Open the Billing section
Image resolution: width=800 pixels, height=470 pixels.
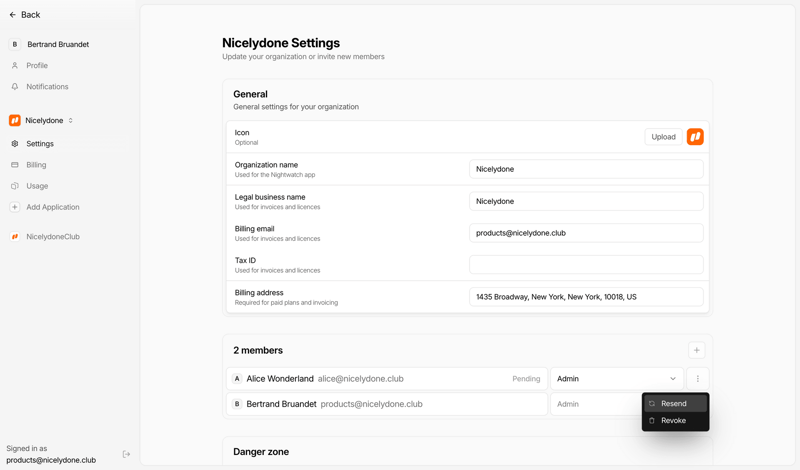(x=36, y=165)
